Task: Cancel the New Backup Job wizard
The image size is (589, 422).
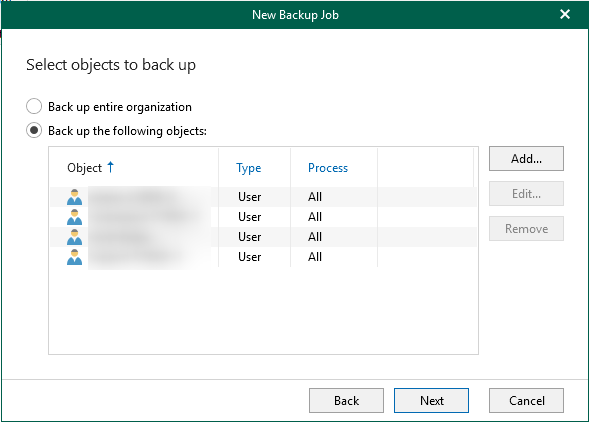Action: point(526,401)
